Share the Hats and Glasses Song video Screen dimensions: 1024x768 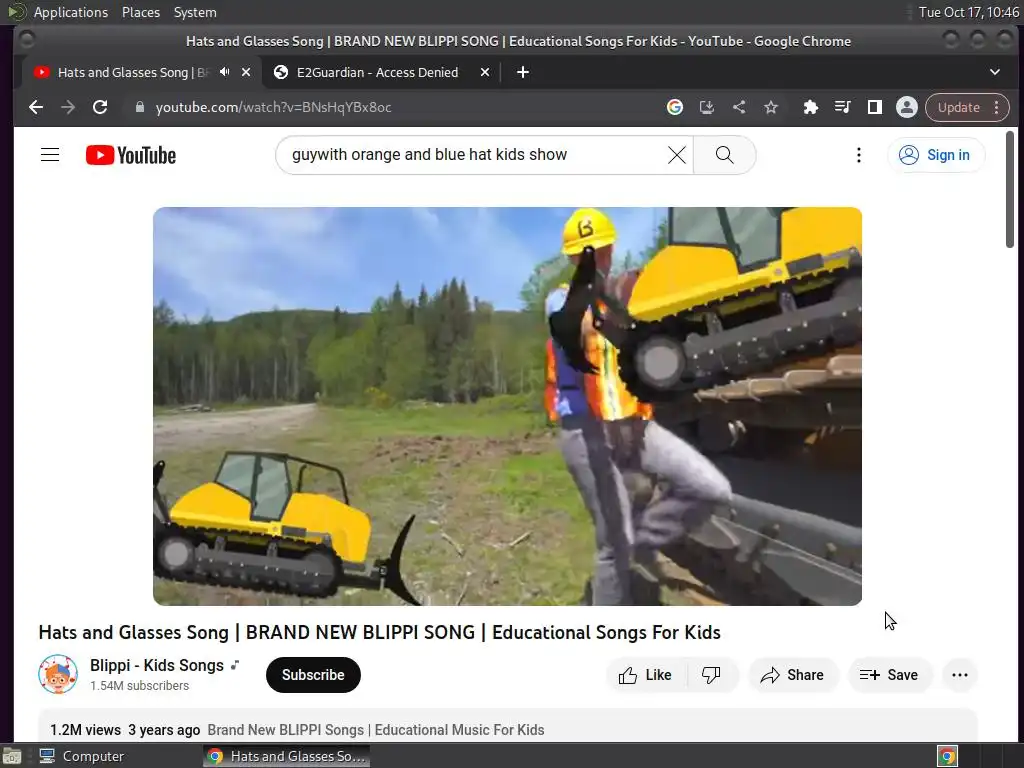click(793, 675)
